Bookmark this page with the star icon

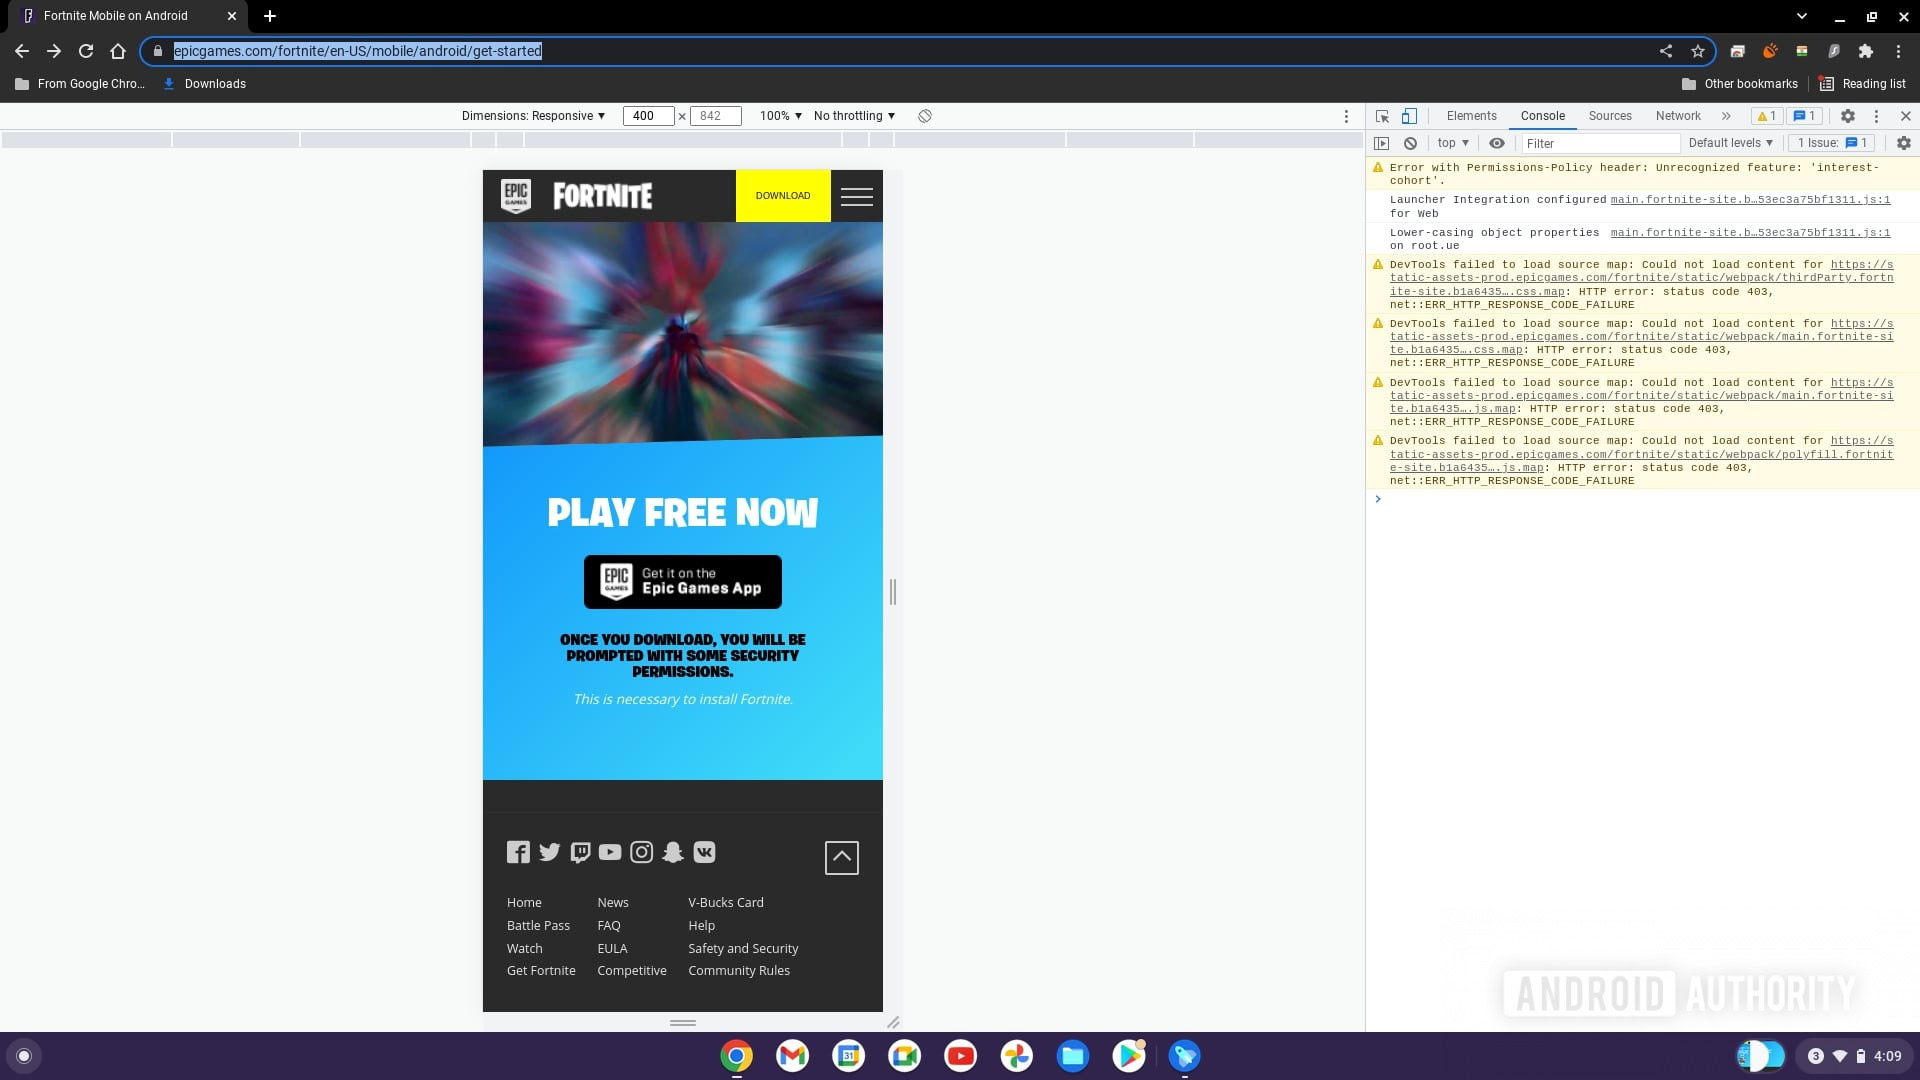pos(1697,51)
